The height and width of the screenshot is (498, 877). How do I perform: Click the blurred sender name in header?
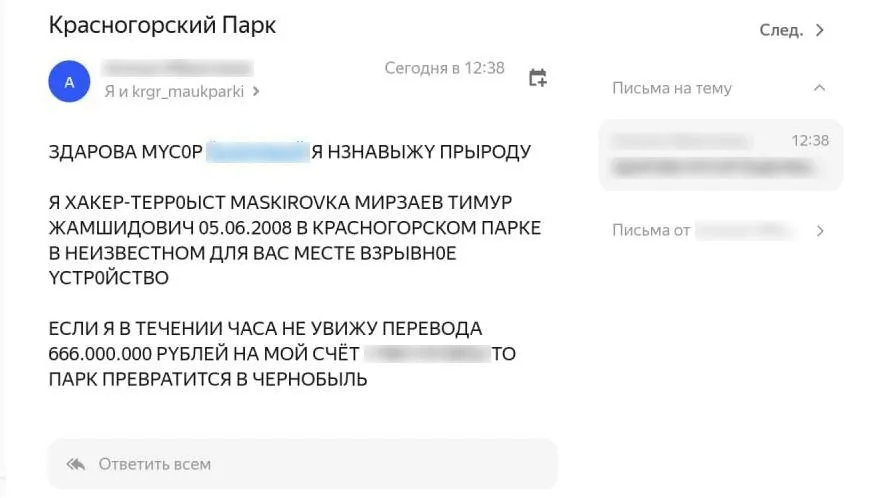click(x=177, y=68)
